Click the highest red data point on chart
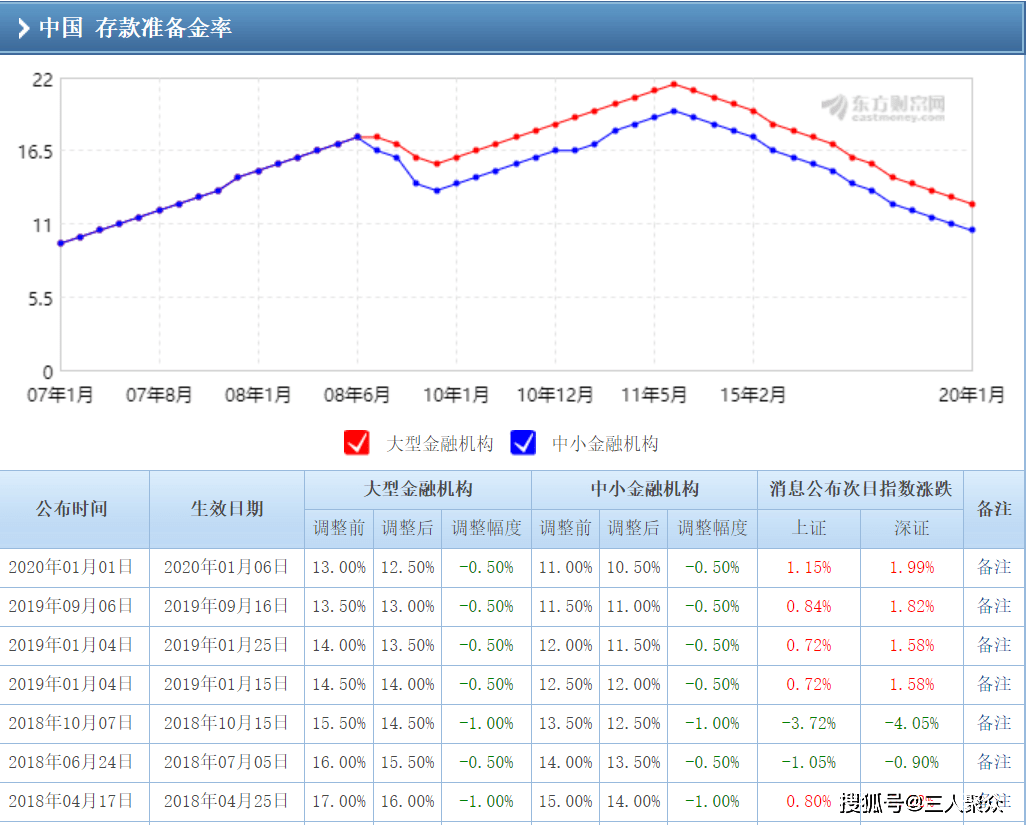 click(x=674, y=84)
